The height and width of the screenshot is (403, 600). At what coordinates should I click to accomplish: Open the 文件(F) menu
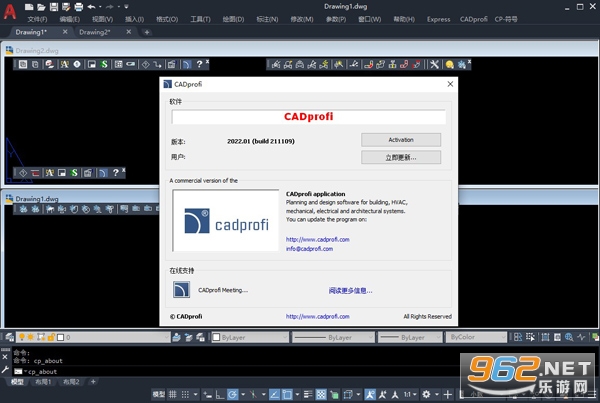coord(38,19)
